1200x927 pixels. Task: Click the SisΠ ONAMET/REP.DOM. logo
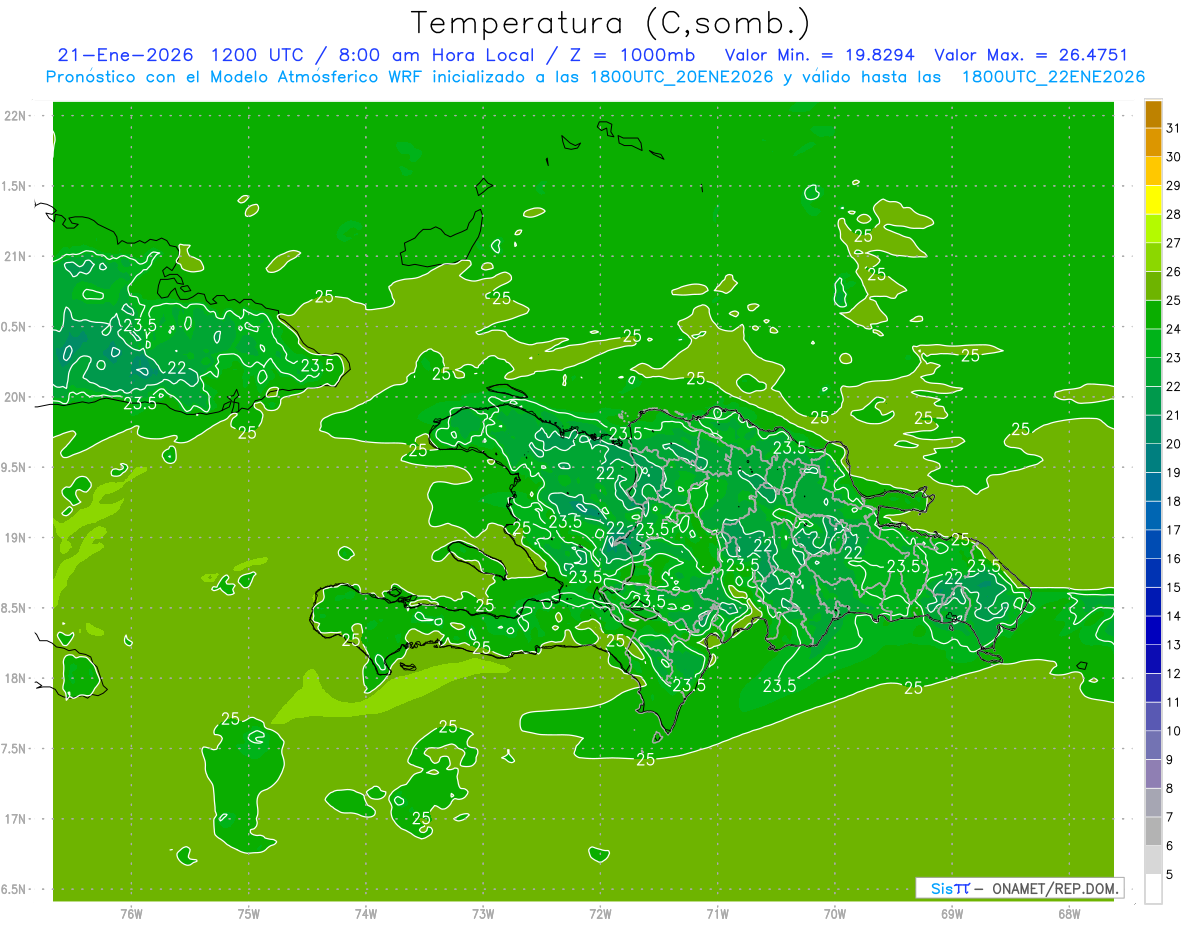1018,888
